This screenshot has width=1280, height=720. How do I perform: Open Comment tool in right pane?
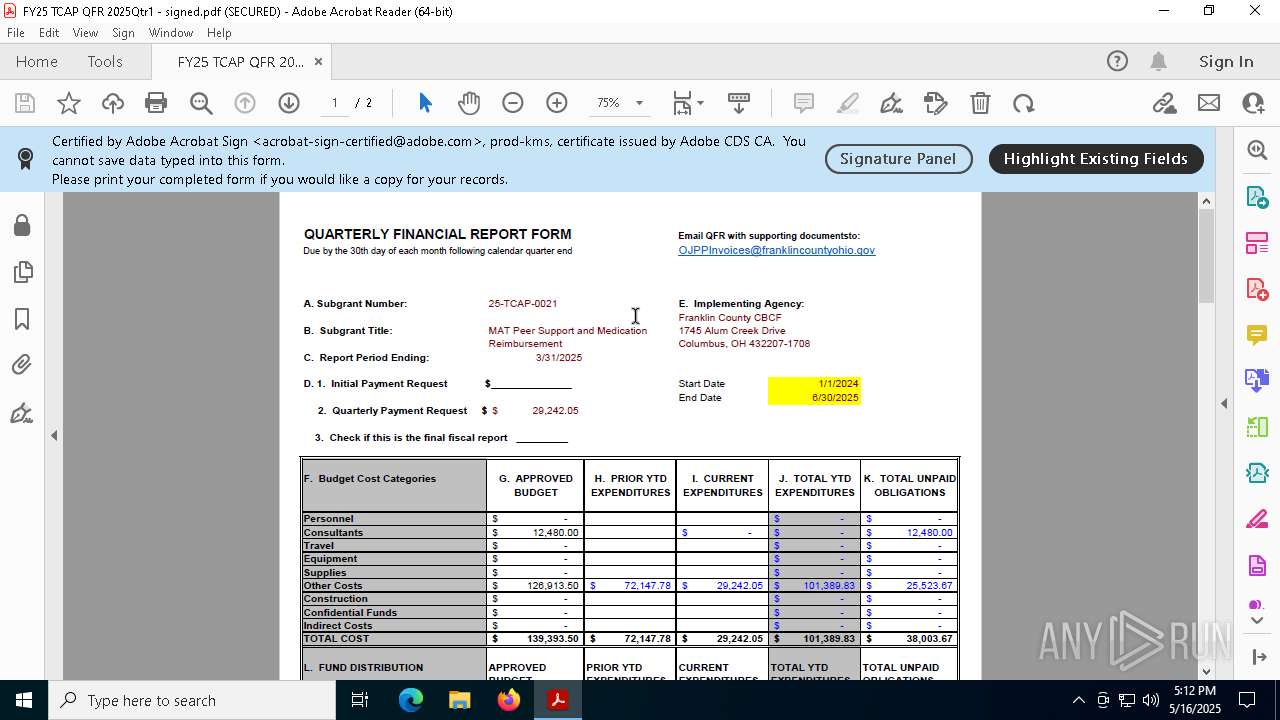(x=1257, y=335)
